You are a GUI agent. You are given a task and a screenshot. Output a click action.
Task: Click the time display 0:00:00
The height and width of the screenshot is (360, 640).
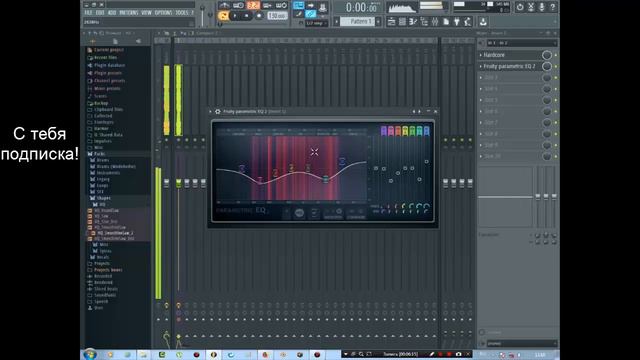click(x=361, y=7)
